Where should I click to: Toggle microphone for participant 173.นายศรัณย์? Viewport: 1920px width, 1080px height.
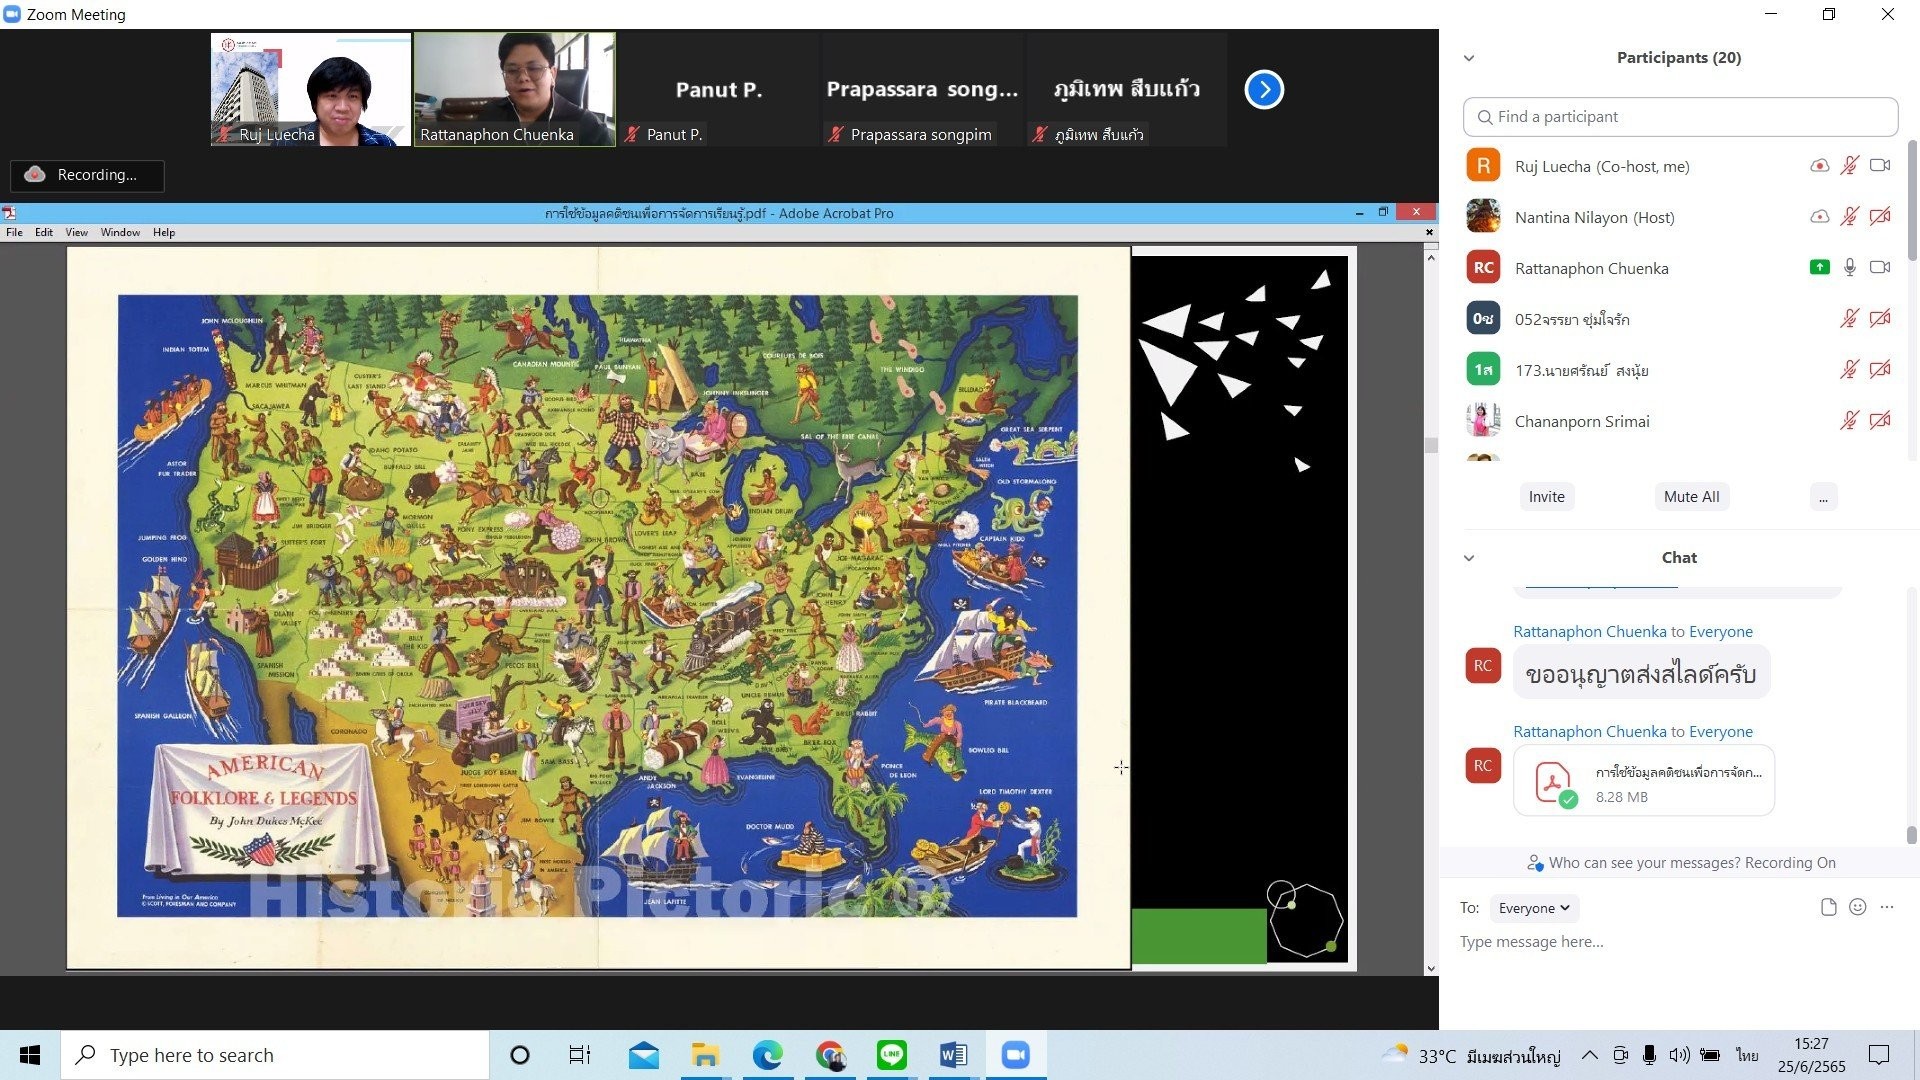(1849, 370)
